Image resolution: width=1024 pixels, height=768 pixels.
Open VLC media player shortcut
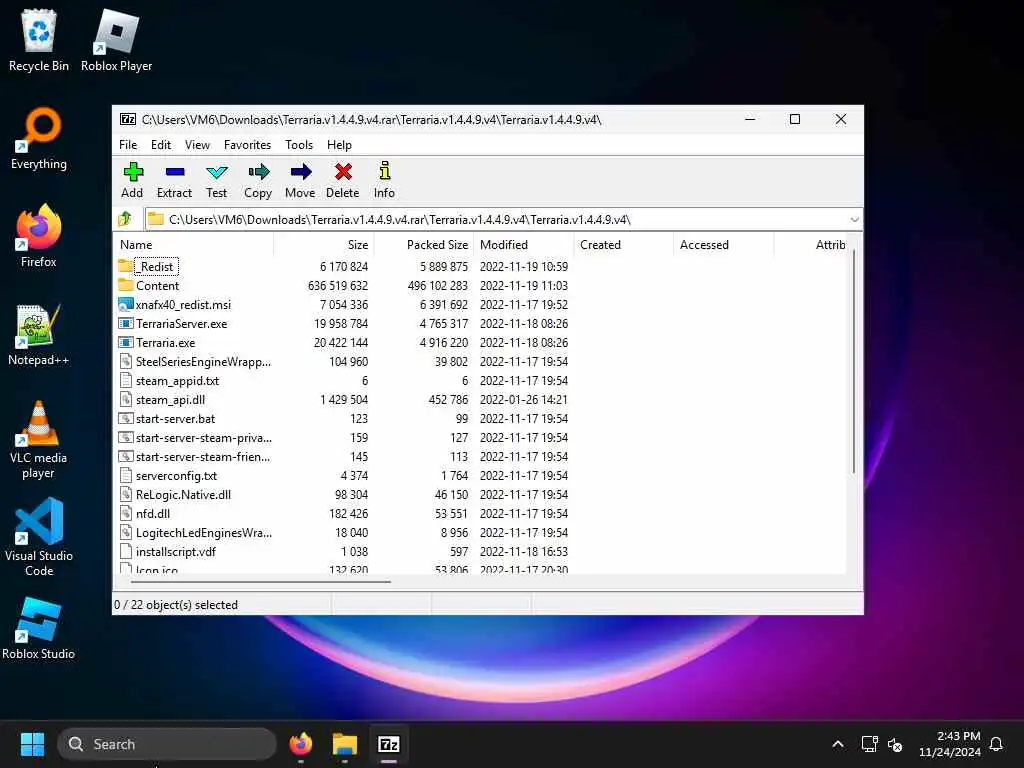tap(39, 440)
